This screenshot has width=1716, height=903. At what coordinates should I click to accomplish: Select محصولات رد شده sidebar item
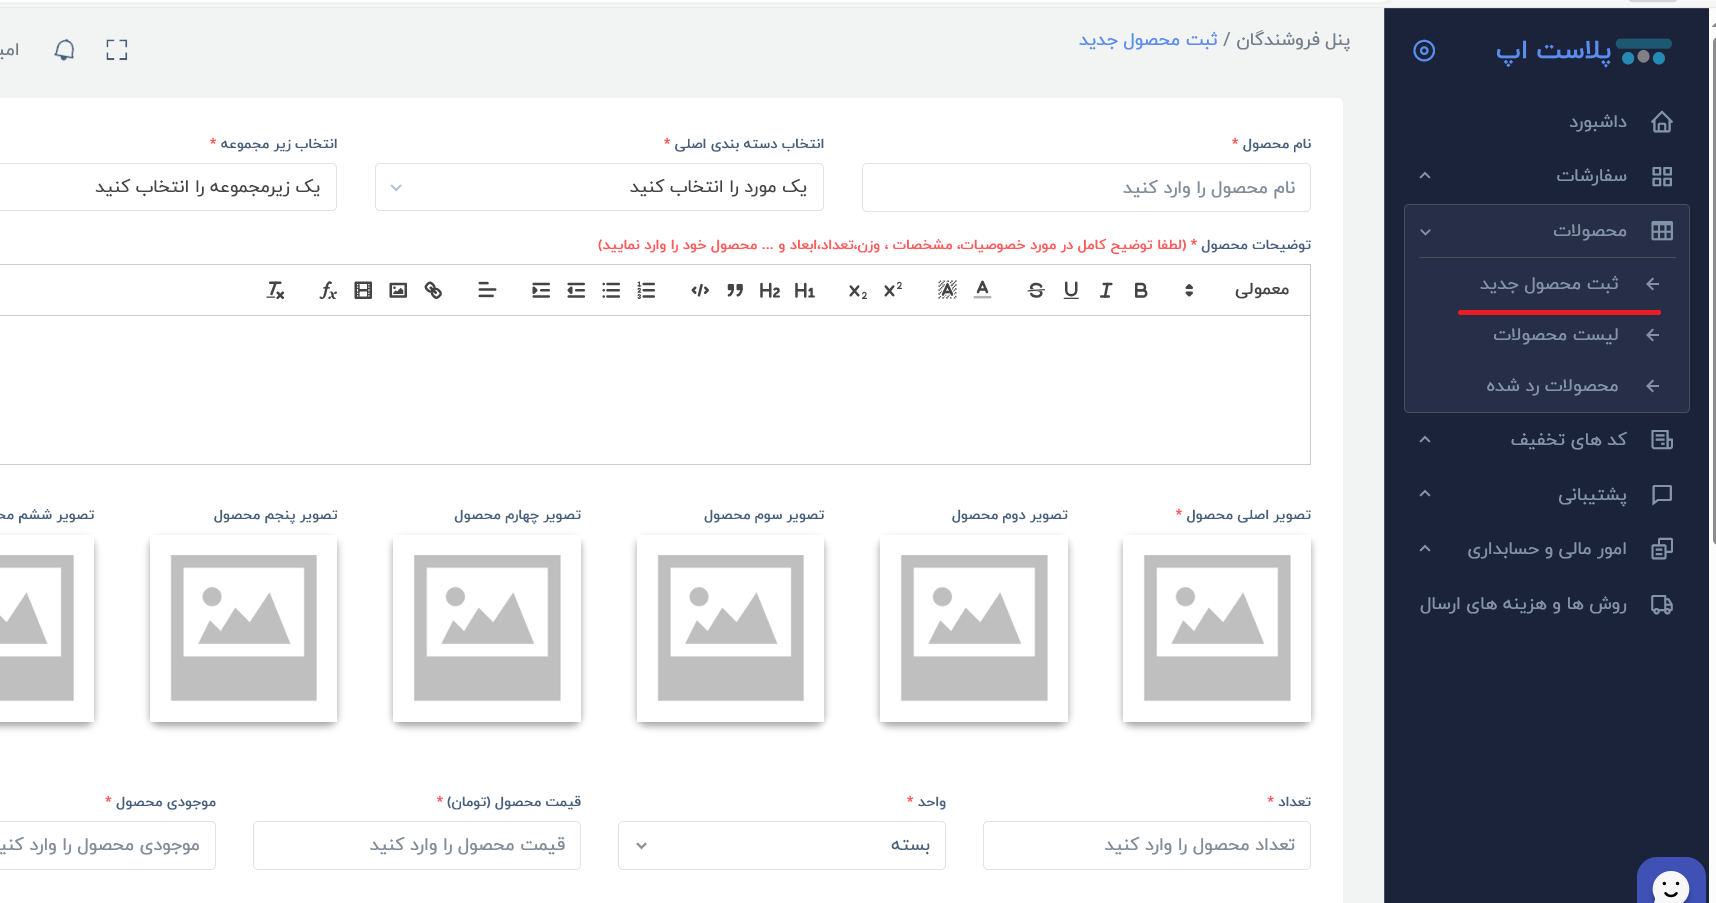coord(1552,386)
